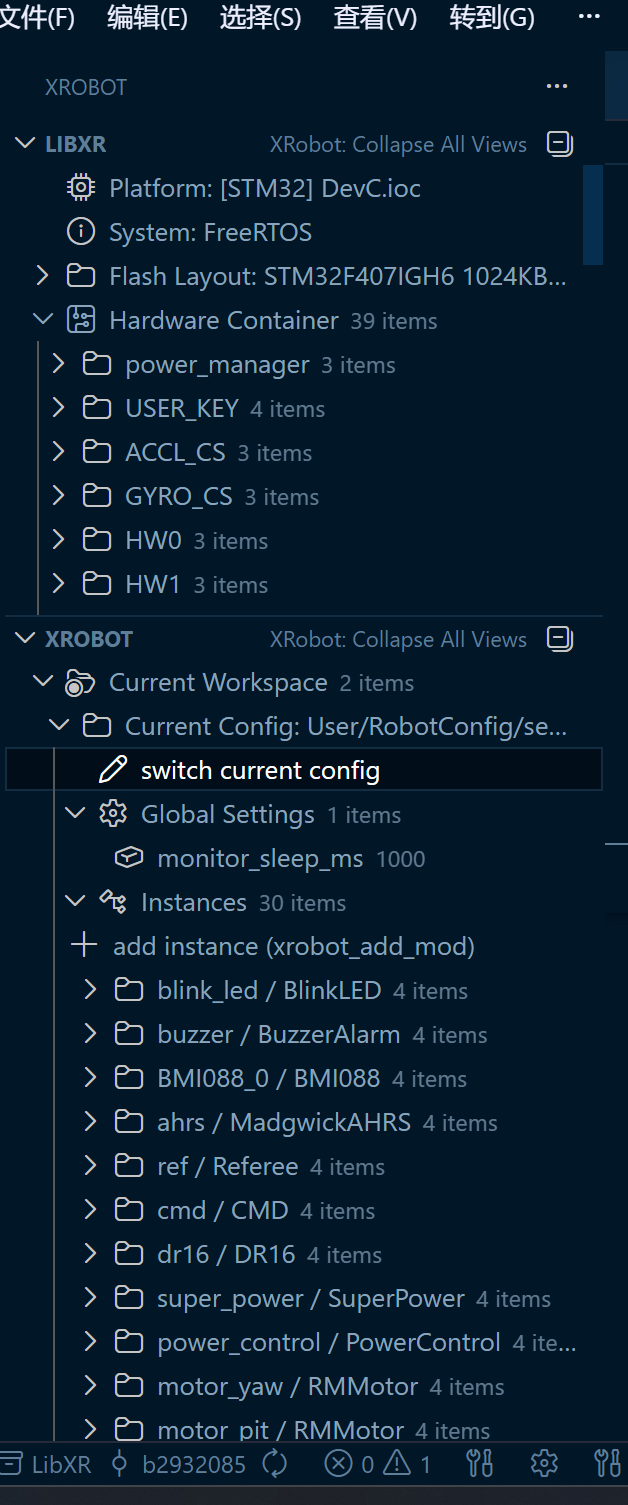
Task: Expand the power_manager folder
Action: 57,363
